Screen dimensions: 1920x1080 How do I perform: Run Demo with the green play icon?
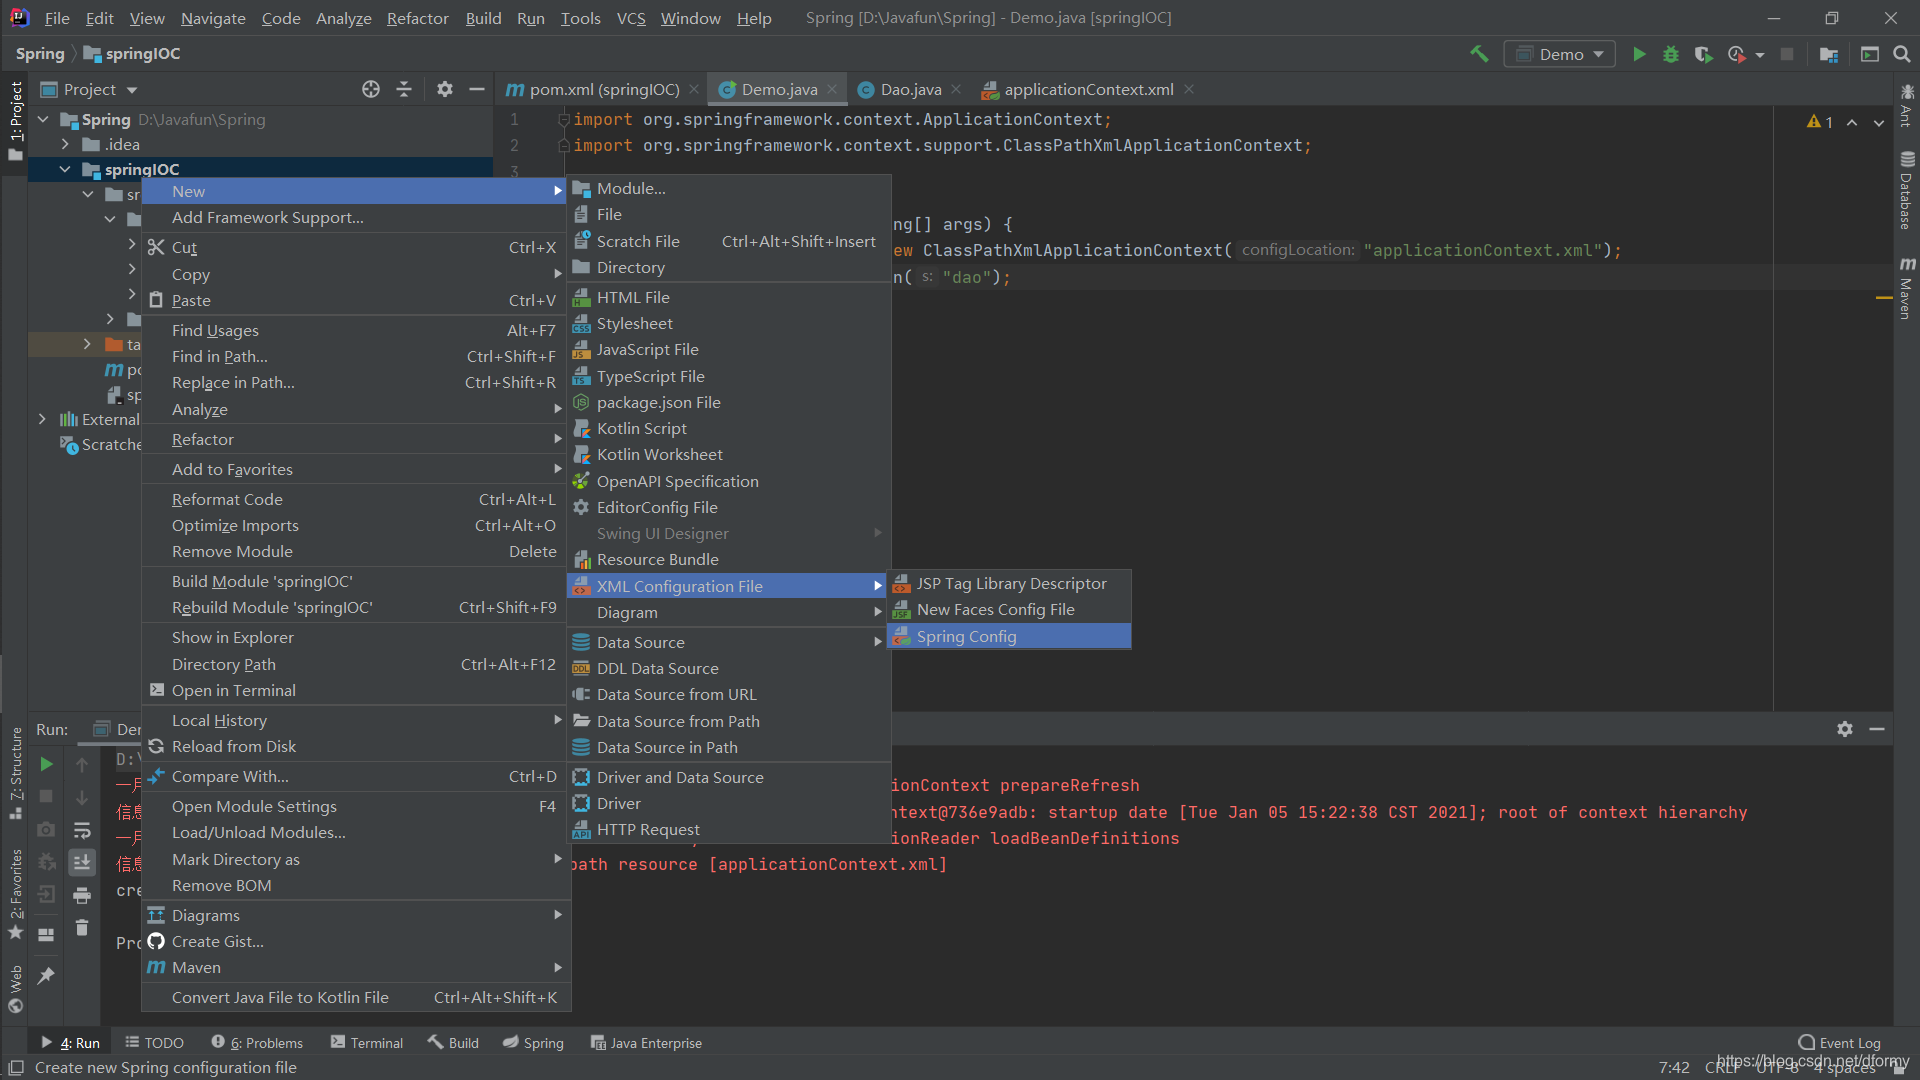1639,54
